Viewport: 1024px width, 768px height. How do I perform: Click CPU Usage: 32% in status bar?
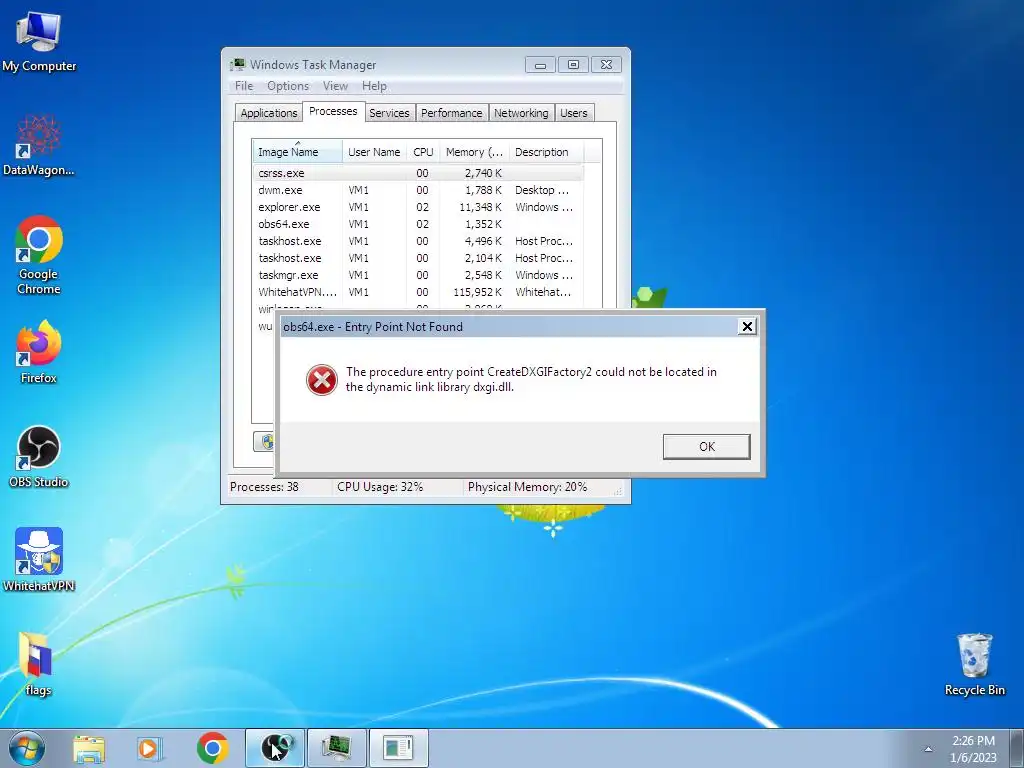click(380, 487)
